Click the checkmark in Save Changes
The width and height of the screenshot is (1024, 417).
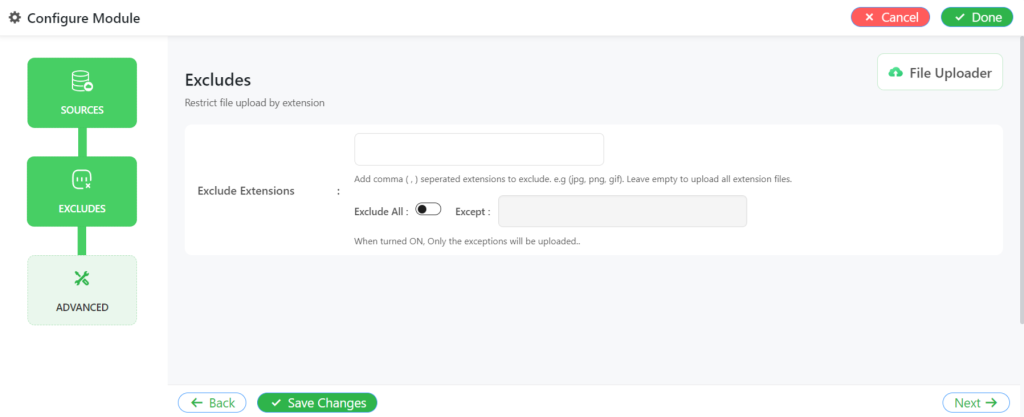tap(276, 403)
